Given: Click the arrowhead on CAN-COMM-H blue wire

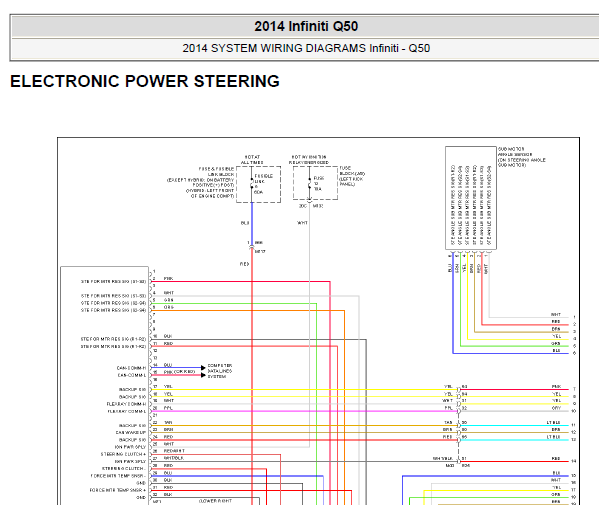Looking at the screenshot, I should [203, 367].
